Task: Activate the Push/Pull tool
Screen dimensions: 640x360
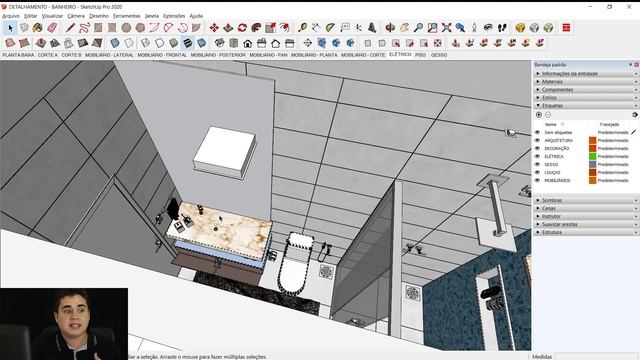Action: click(x=228, y=28)
